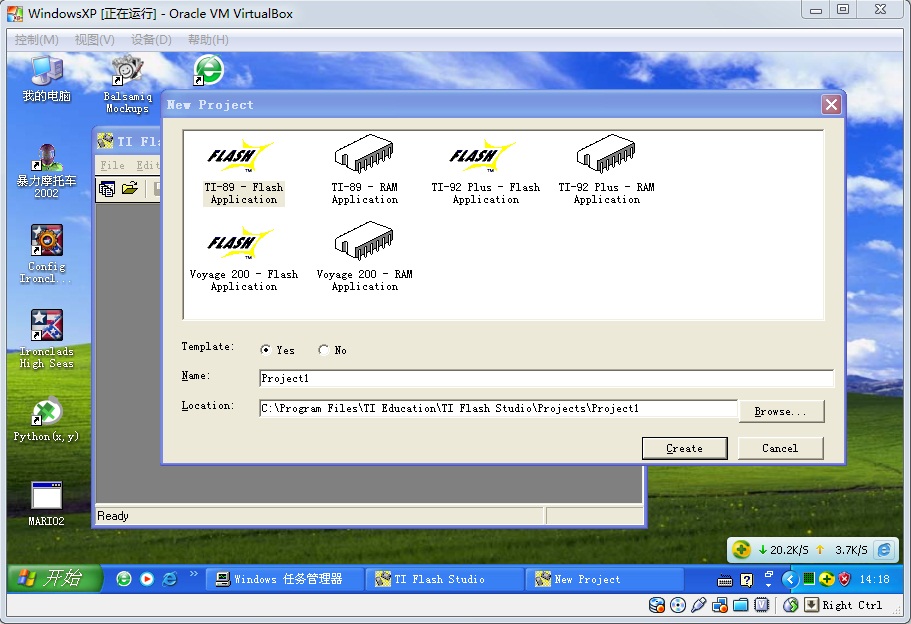Viewport: 911px width, 624px height.
Task: Pick the Voyage 200 RAM Application icon
Action: (364, 258)
